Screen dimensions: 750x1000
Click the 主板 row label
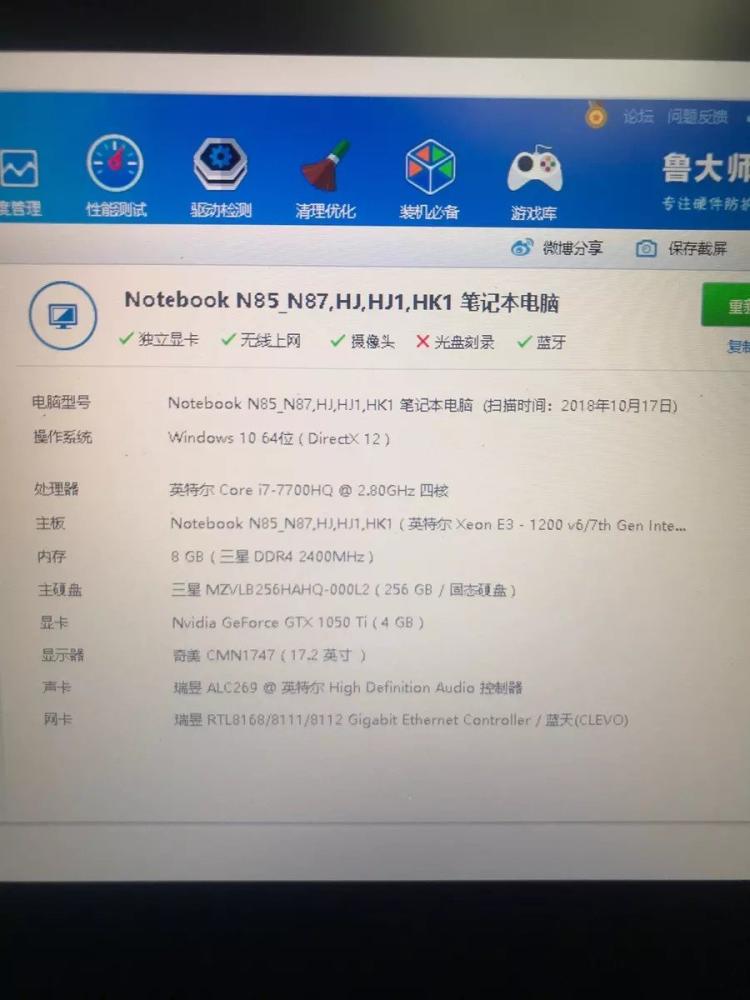pos(50,523)
